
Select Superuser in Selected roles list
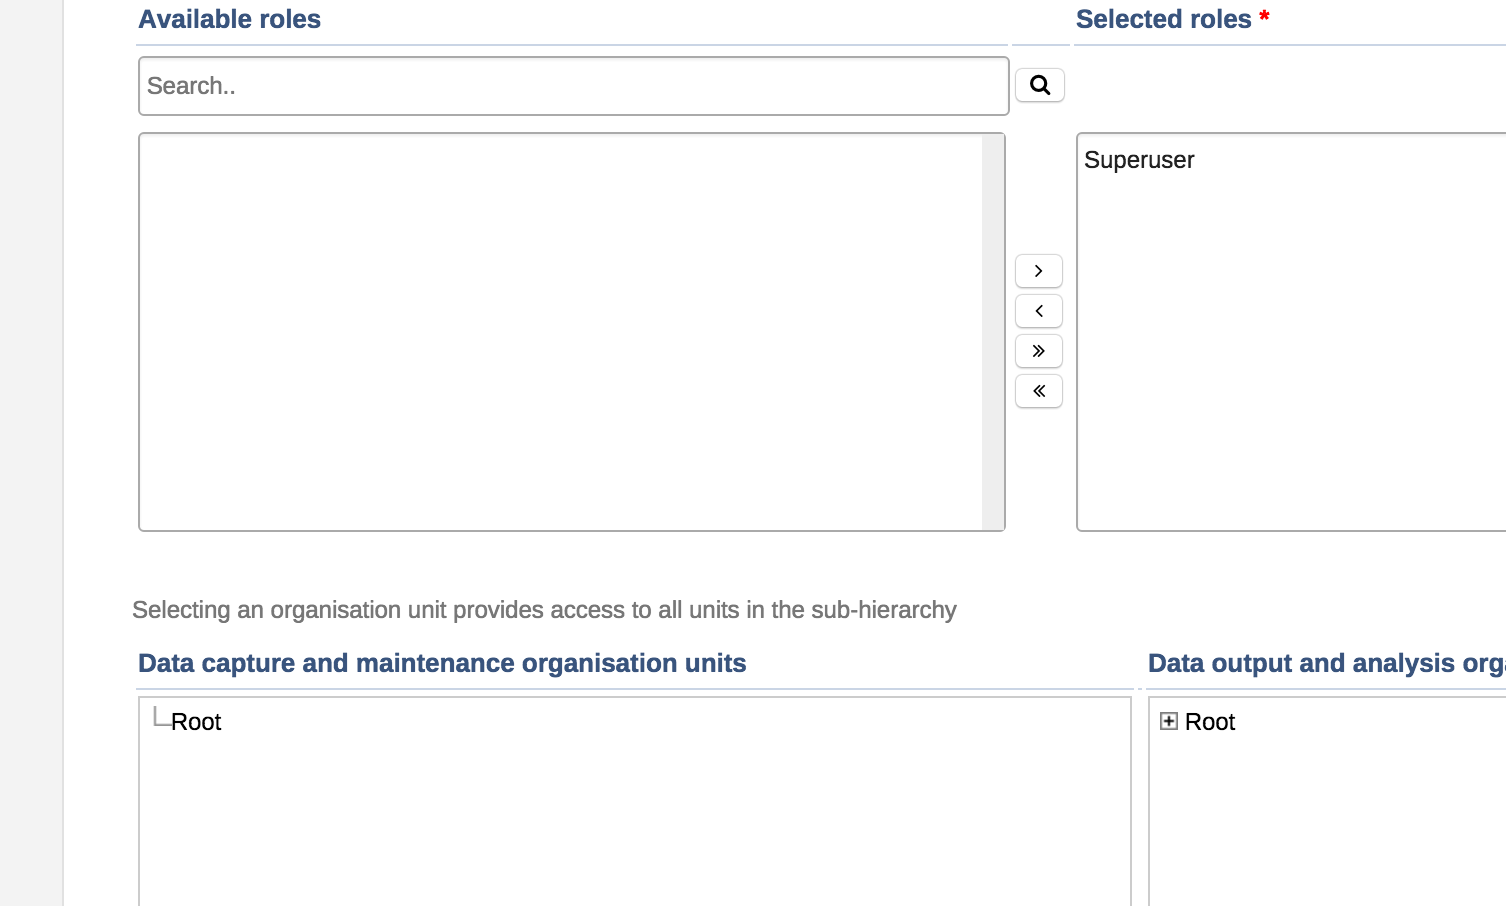[1139, 160]
